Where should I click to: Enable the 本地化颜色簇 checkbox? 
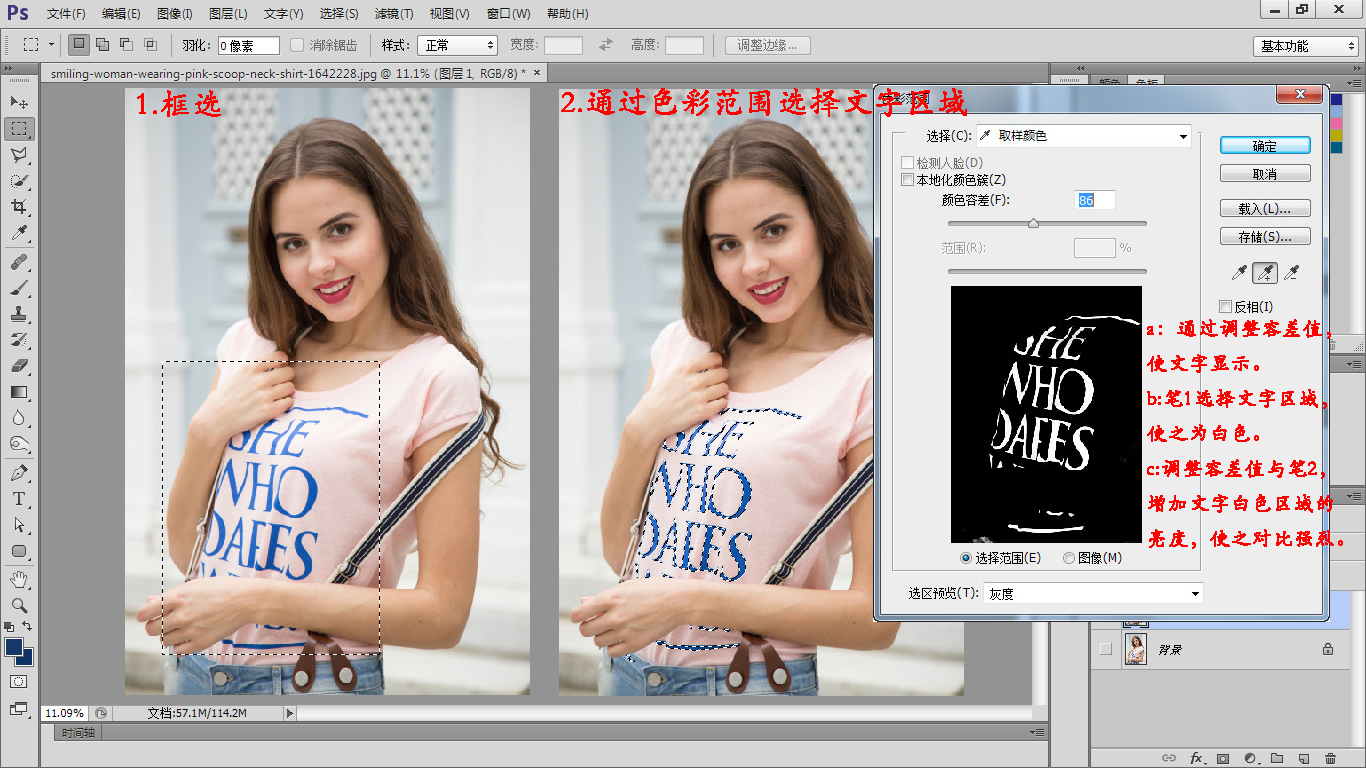908,180
